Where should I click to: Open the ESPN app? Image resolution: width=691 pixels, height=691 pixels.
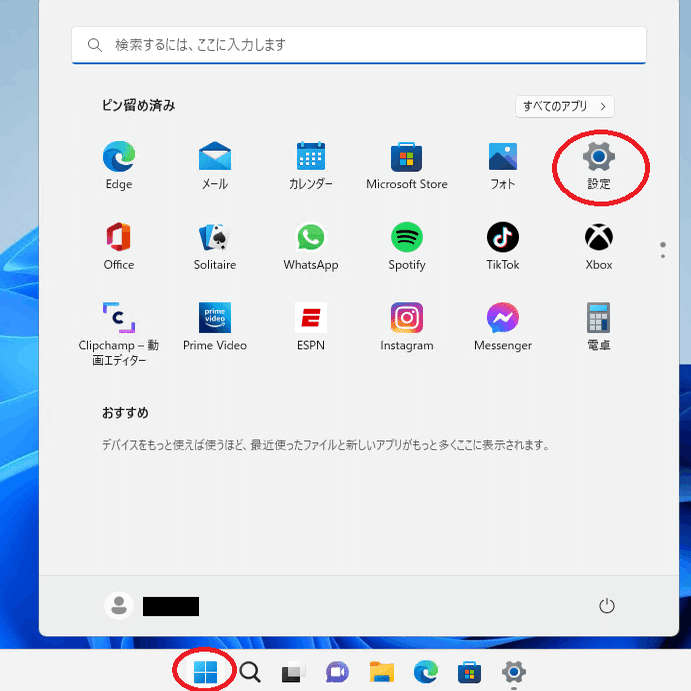click(311, 327)
